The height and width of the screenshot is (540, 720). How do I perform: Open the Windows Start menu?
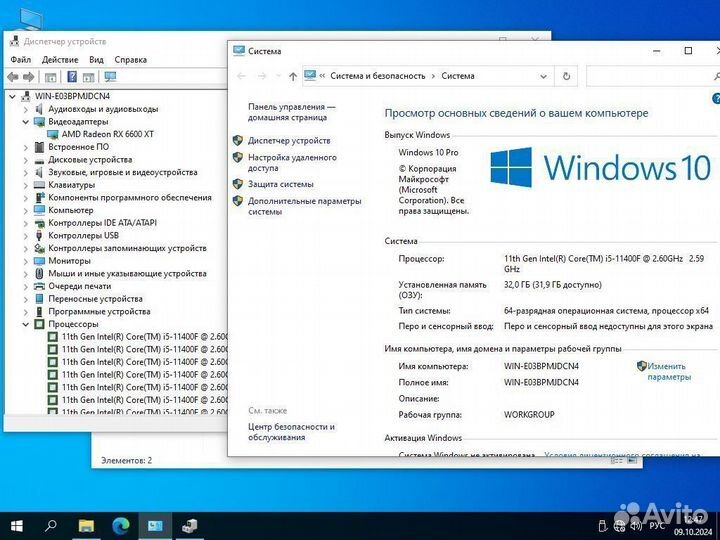point(17,526)
